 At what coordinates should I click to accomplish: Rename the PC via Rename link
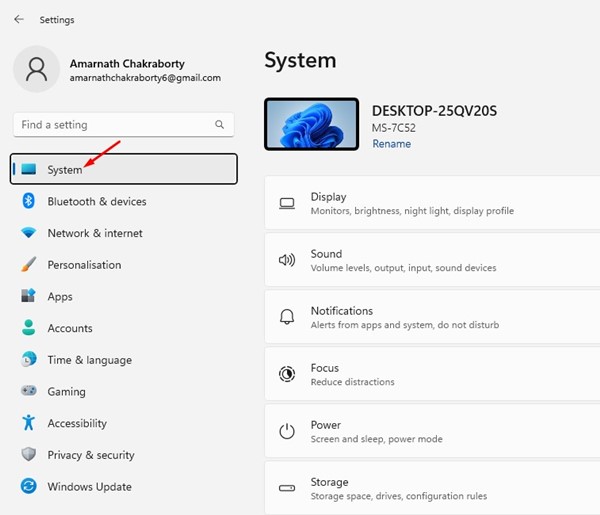coord(391,144)
